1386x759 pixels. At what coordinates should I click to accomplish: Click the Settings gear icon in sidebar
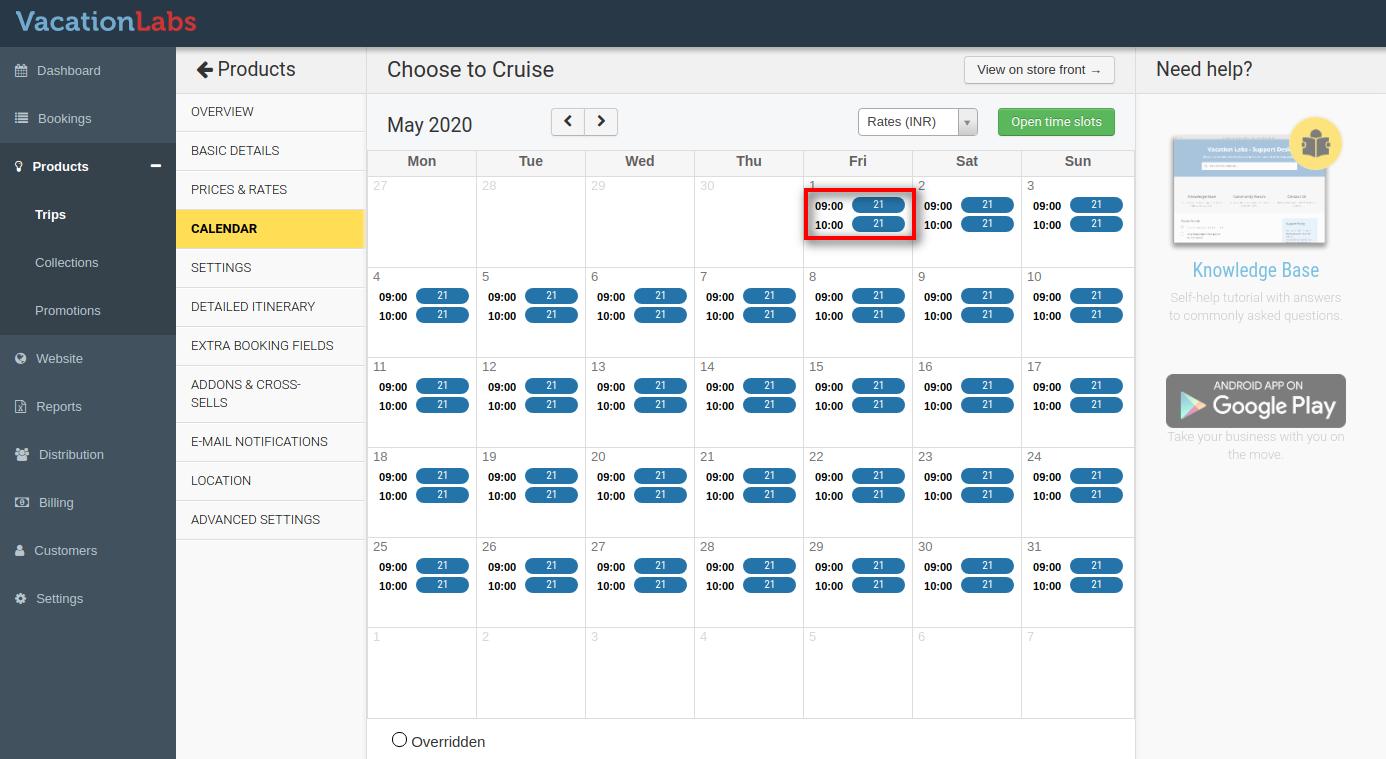(x=21, y=599)
